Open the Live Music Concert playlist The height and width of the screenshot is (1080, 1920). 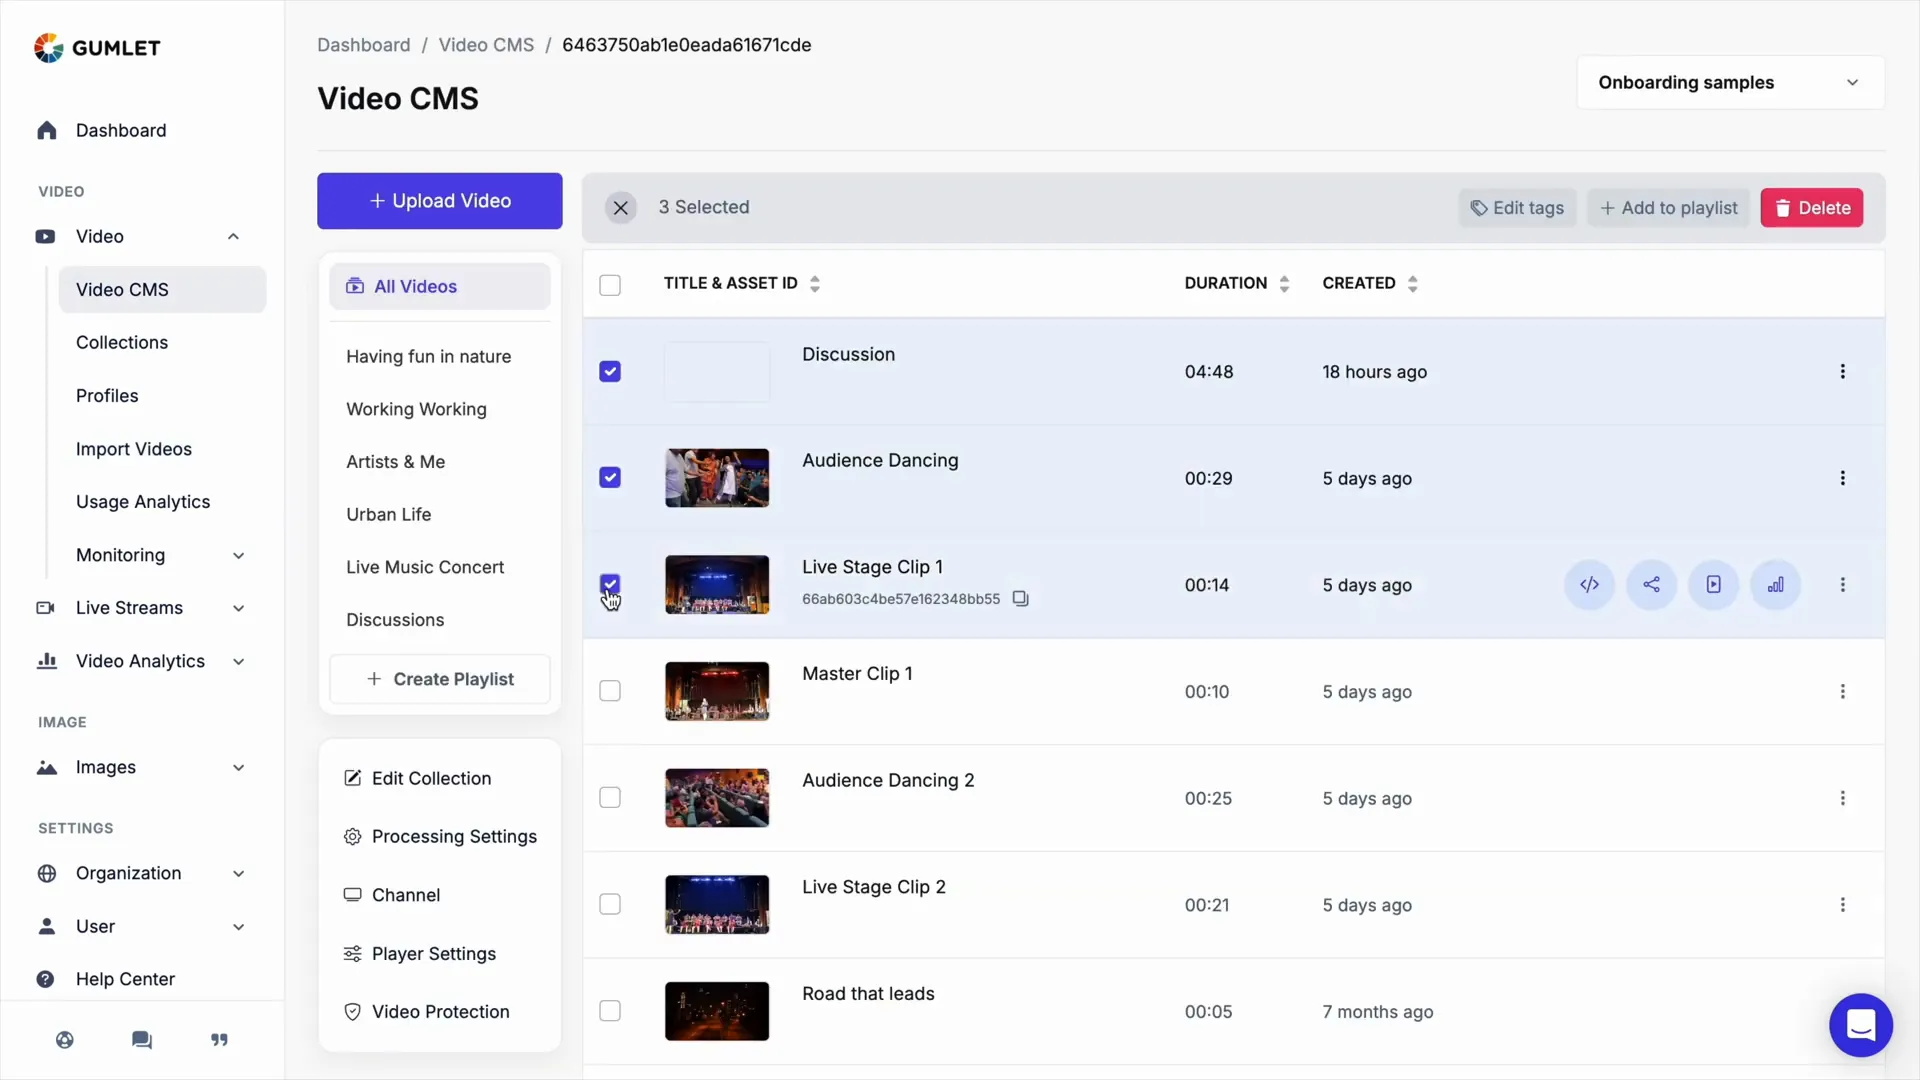(x=425, y=566)
